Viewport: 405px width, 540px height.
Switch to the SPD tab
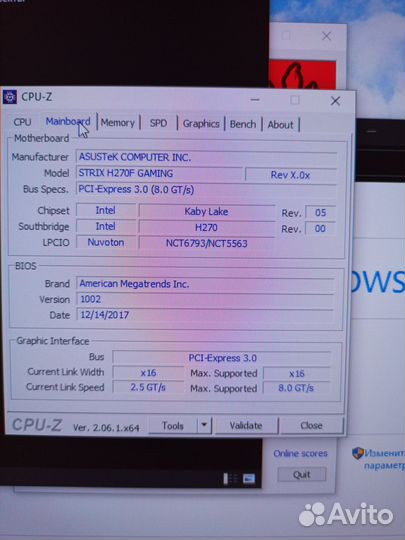(x=158, y=123)
